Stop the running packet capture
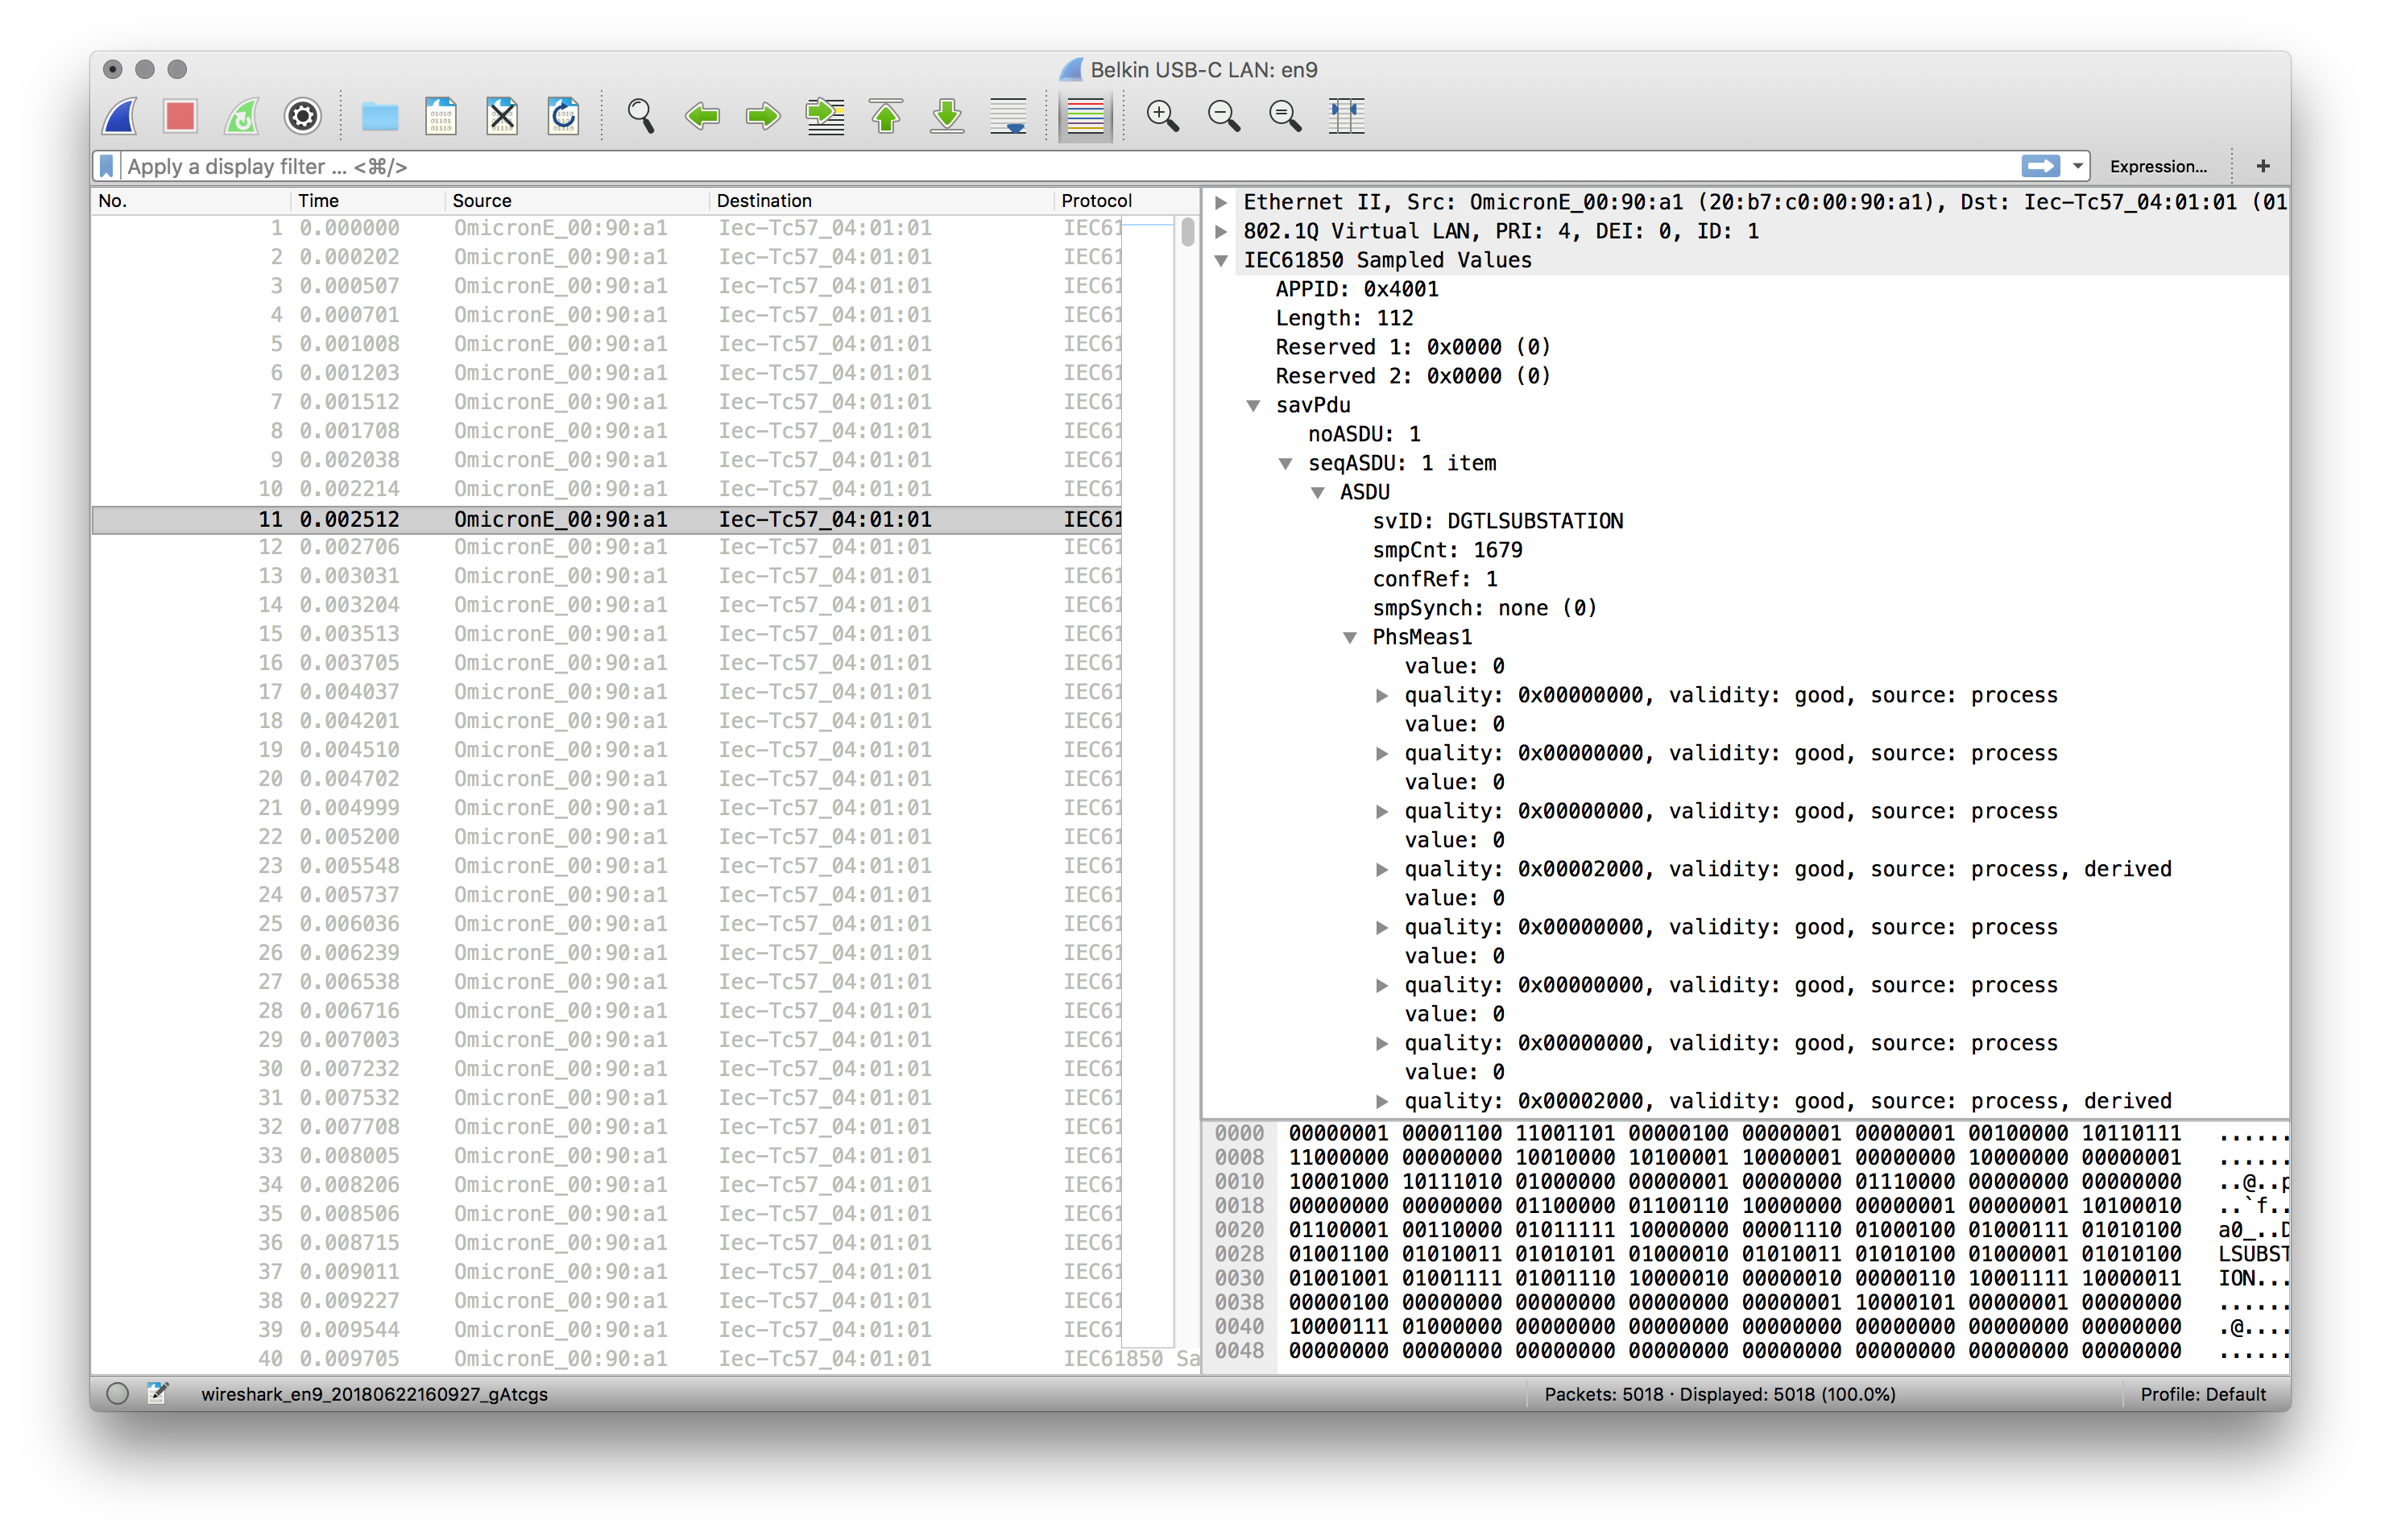Screen dimensions: 2381x1540 click(x=180, y=117)
